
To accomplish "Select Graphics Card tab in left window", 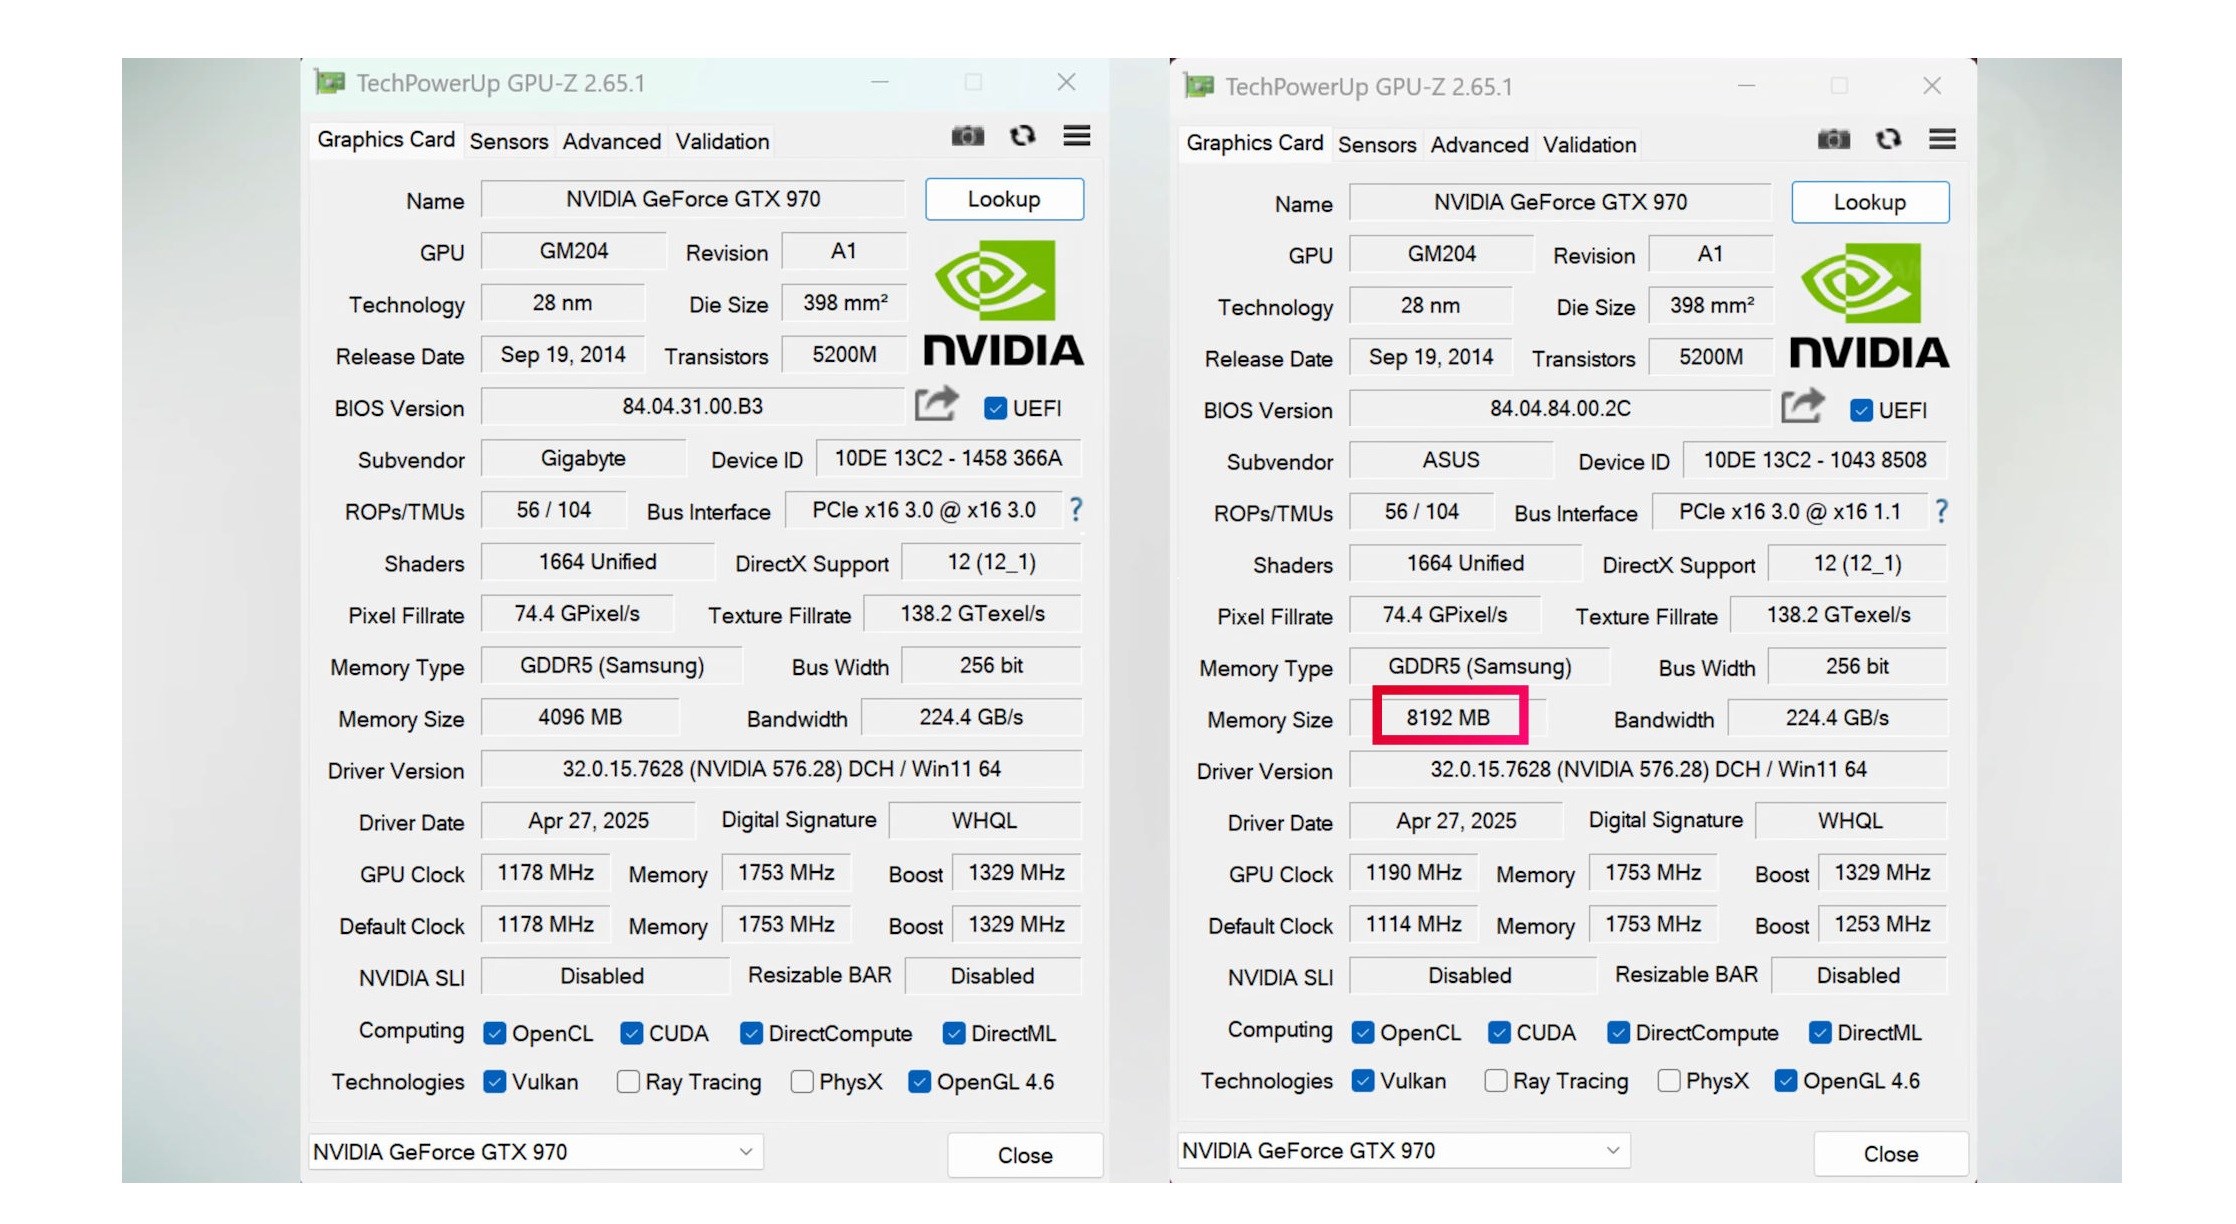I will point(386,139).
